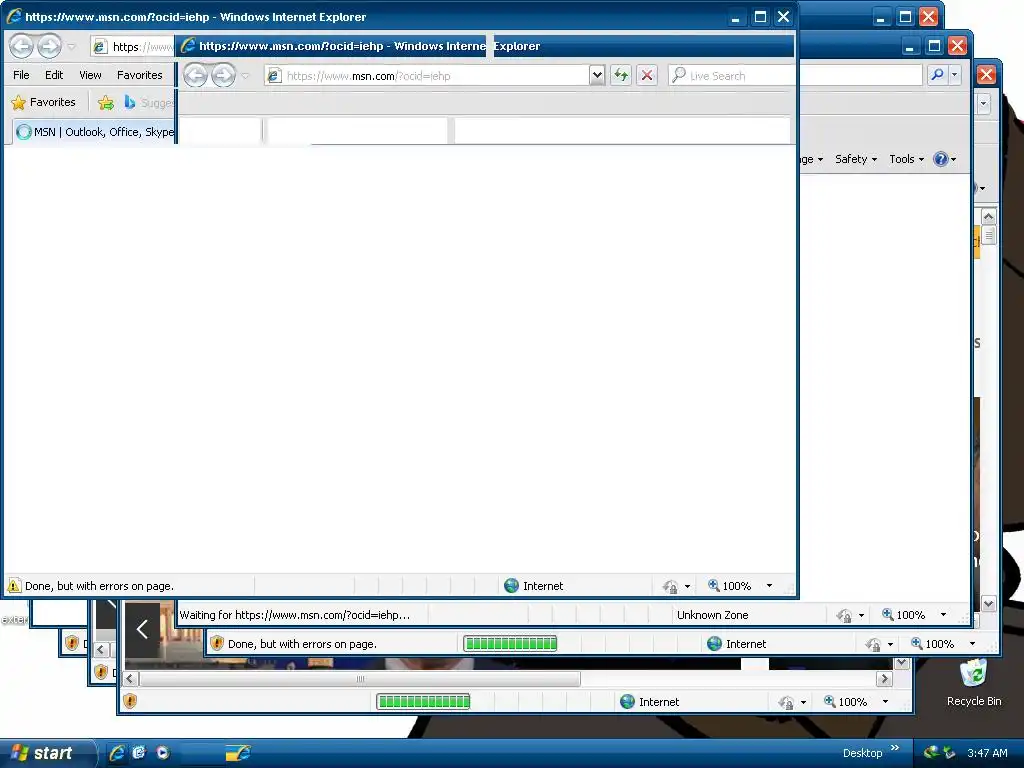
Task: Click Back arrow in second overlapping IE window
Action: coord(195,76)
